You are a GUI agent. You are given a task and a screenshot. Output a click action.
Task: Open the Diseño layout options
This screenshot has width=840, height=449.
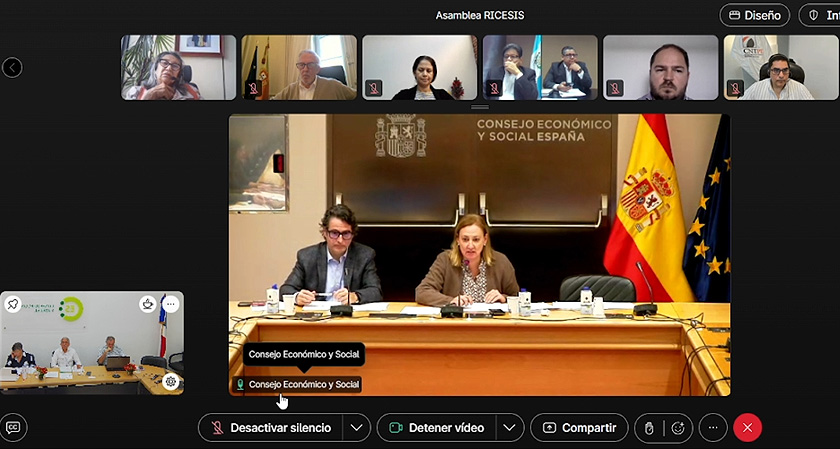(x=754, y=15)
